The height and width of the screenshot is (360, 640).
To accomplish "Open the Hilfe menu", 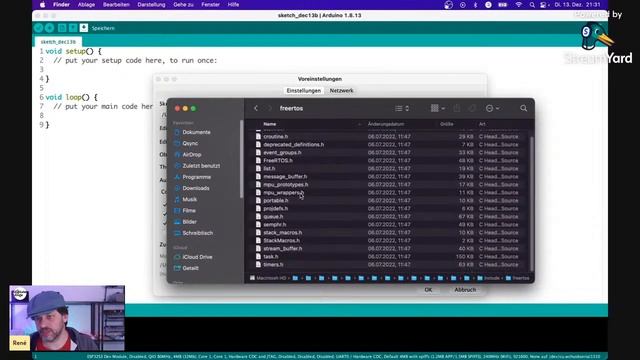I will 233,4.
